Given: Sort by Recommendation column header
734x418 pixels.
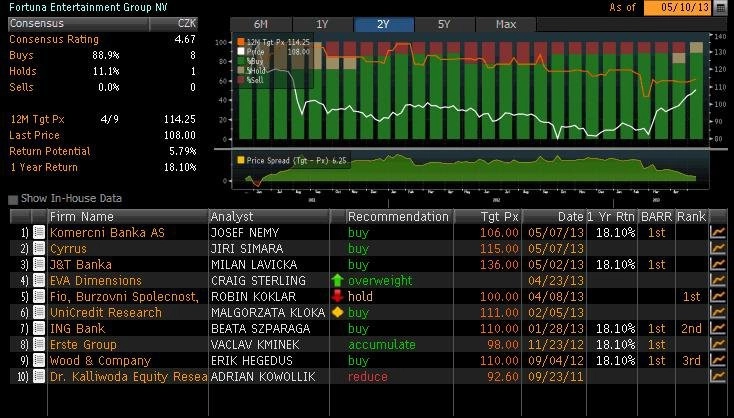Looking at the screenshot, I should 398,217.
